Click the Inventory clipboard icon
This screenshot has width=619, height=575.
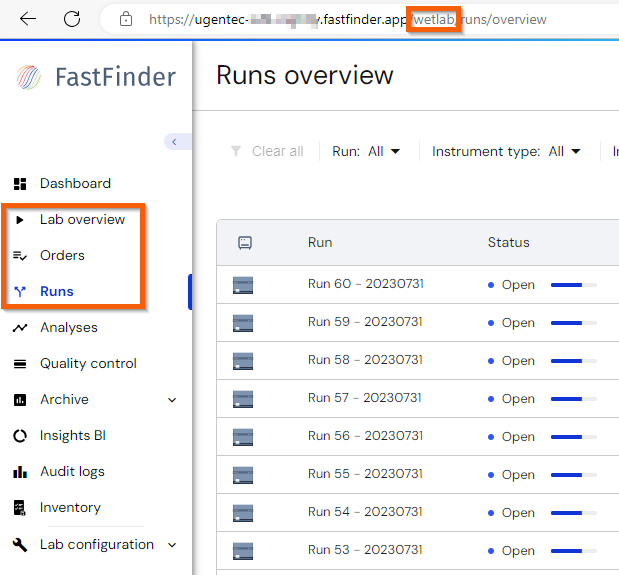click(x=20, y=508)
